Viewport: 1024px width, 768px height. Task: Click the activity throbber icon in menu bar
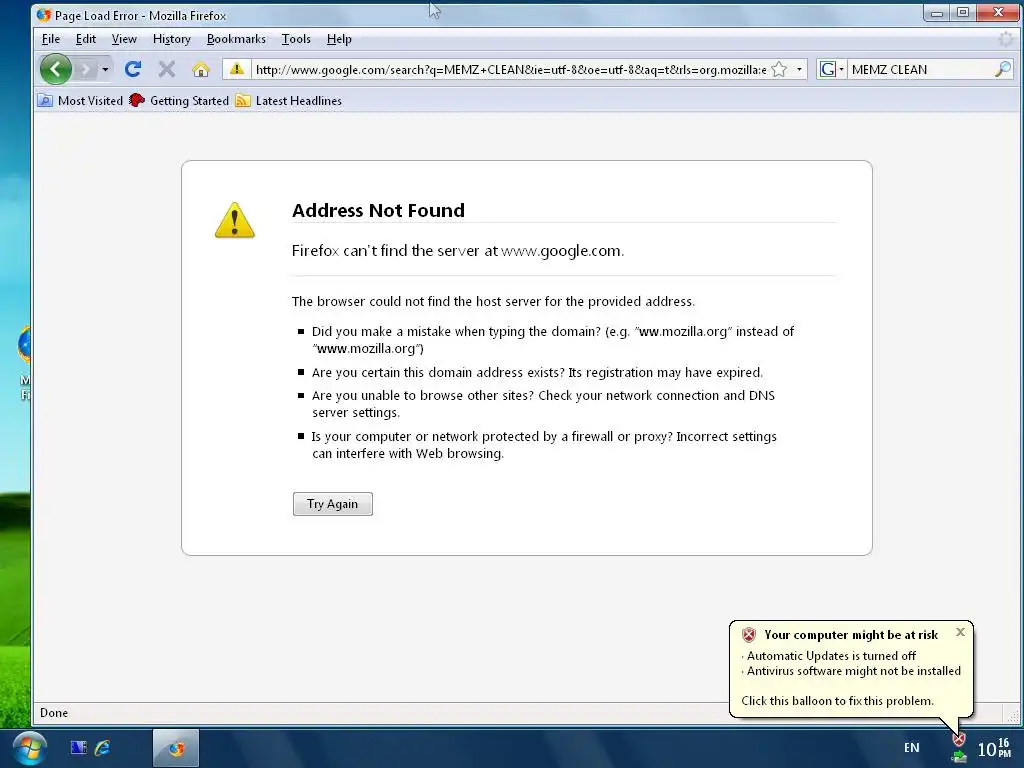click(1006, 39)
